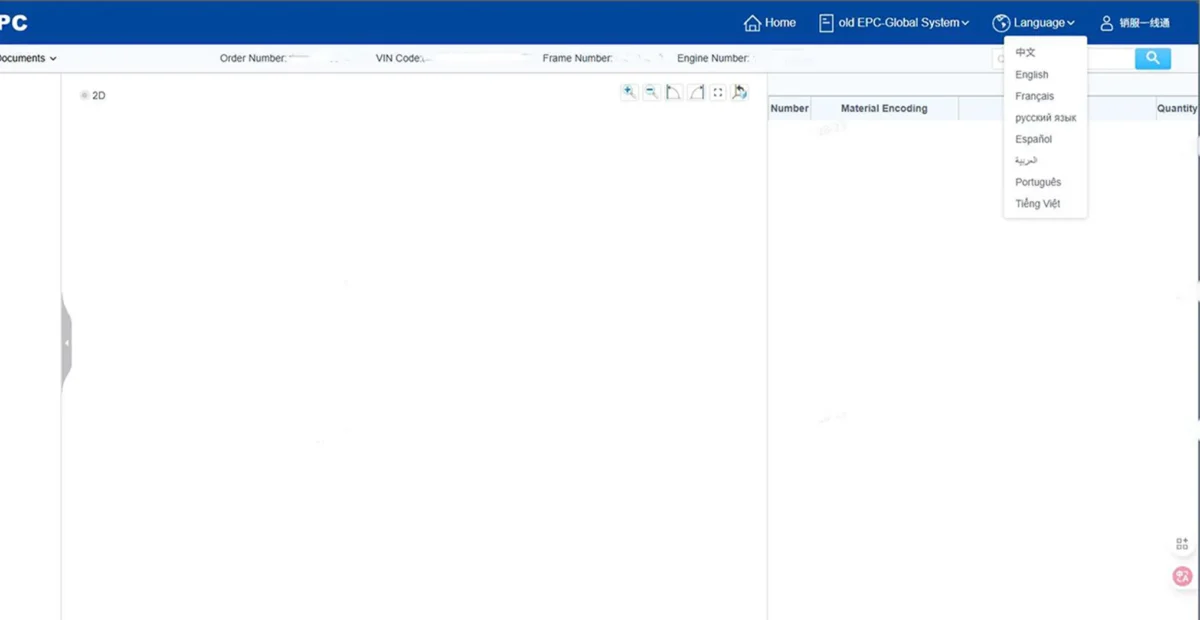Choose English from the language list

1031,75
